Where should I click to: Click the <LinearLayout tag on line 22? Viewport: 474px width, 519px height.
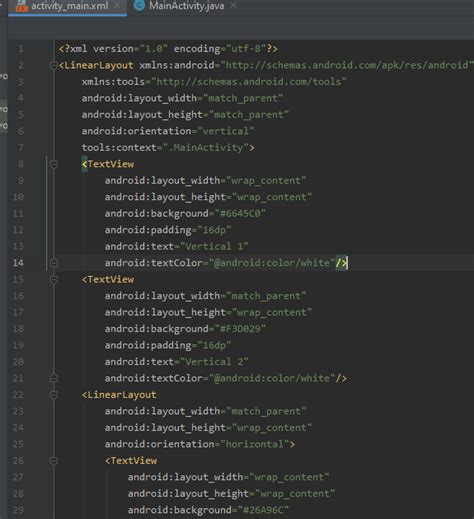click(119, 395)
